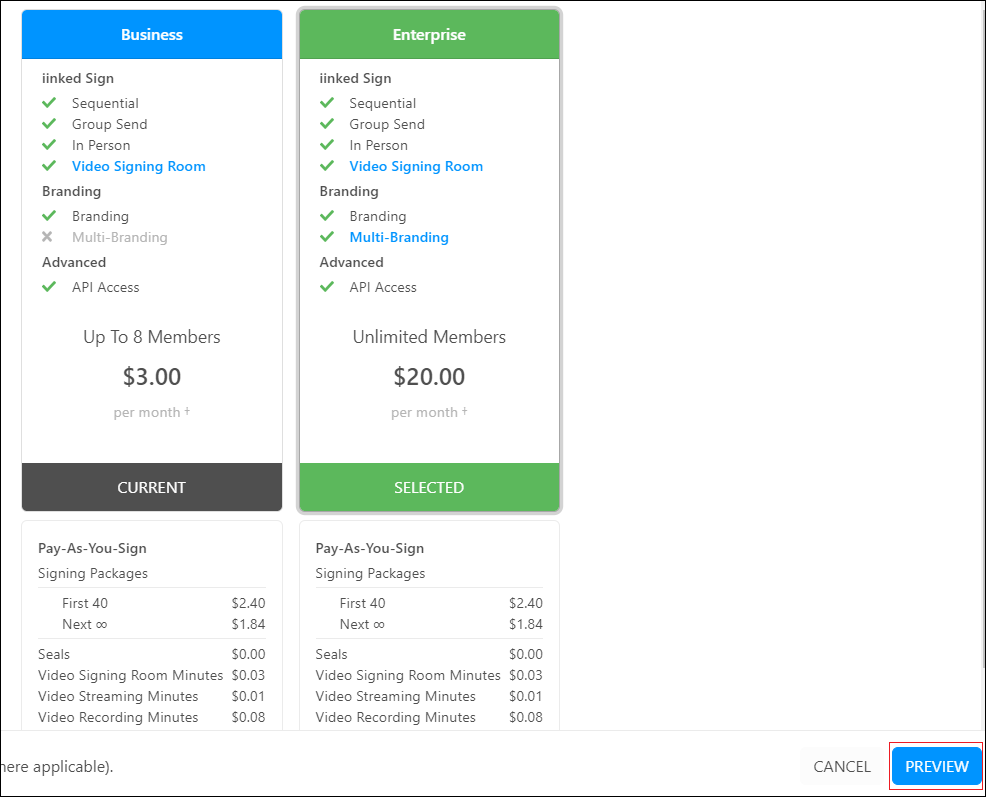Click the Multi-Branding checkmark in Enterprise plan

point(327,237)
